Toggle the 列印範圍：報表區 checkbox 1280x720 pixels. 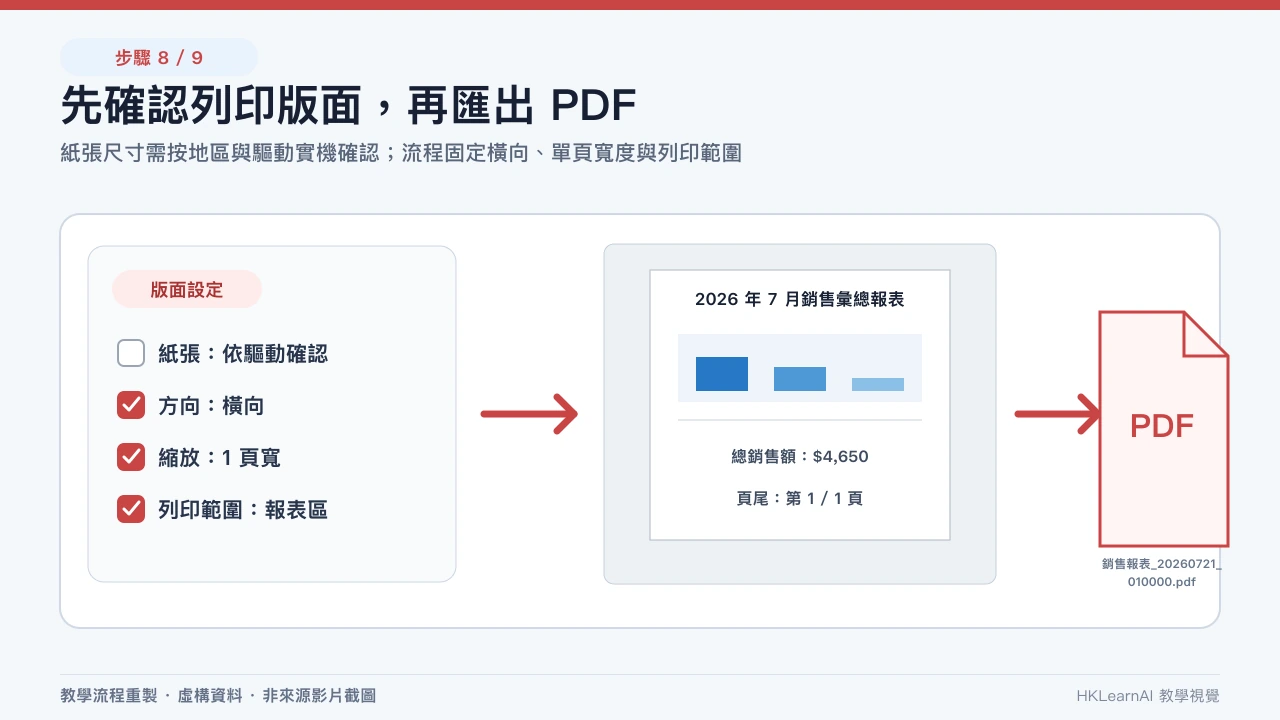pyautogui.click(x=131, y=509)
